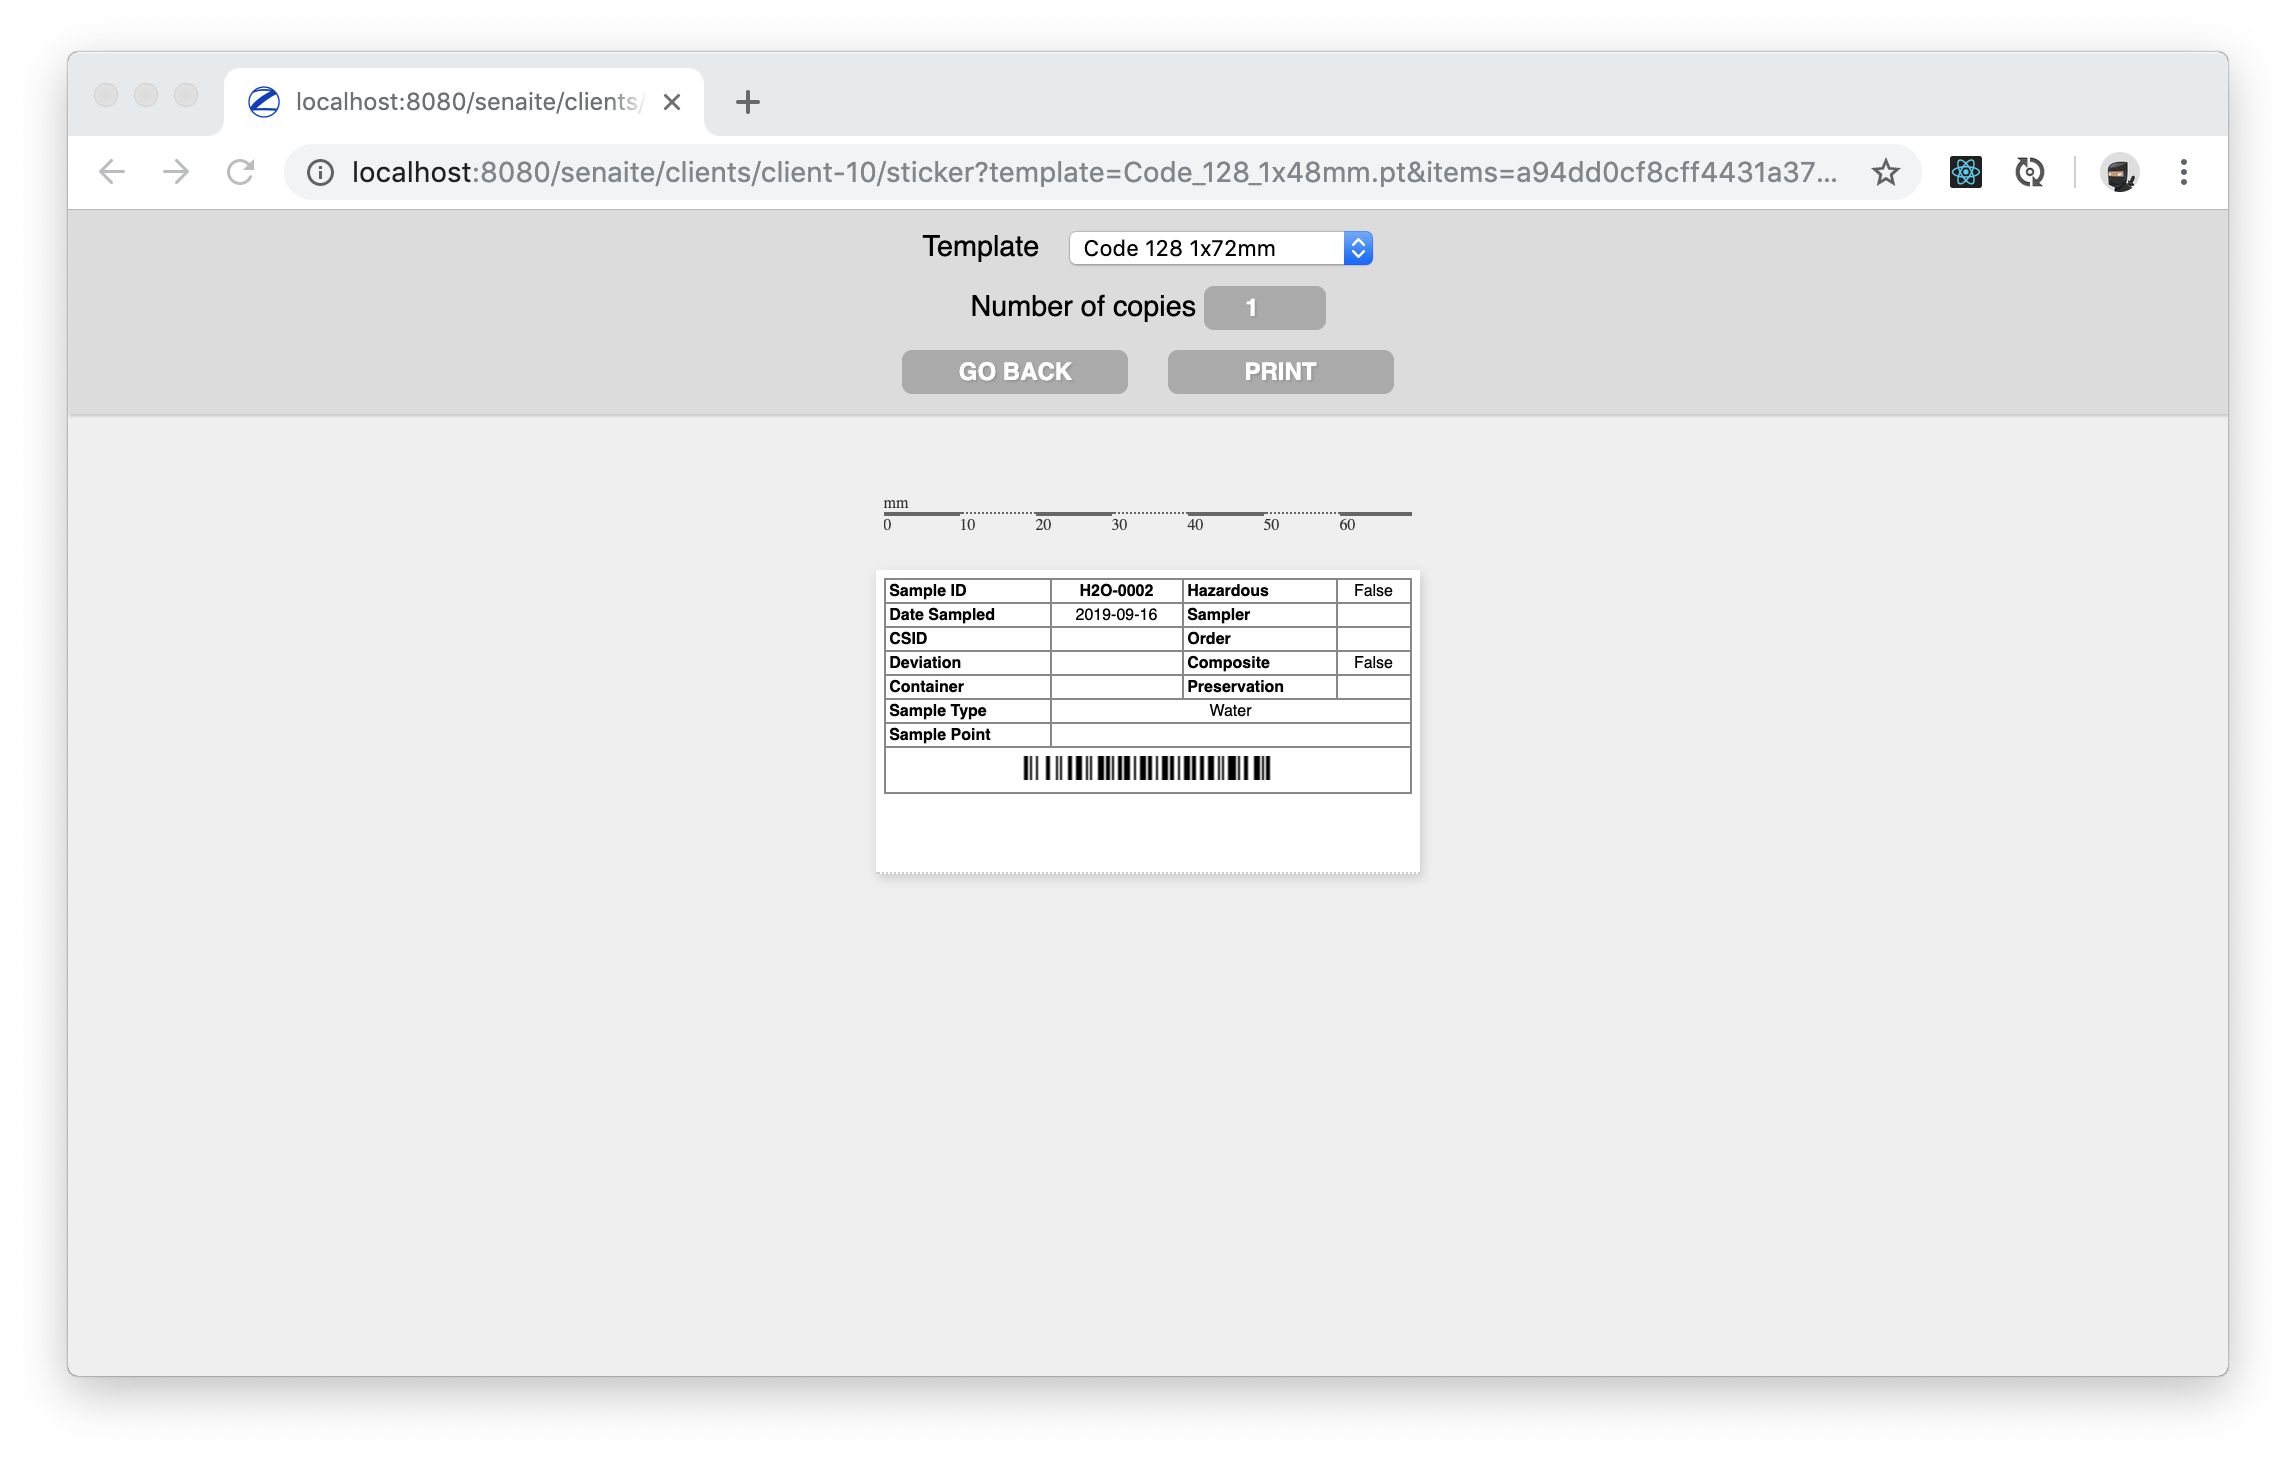
Task: Click the Number of copies label
Action: (x=1083, y=307)
